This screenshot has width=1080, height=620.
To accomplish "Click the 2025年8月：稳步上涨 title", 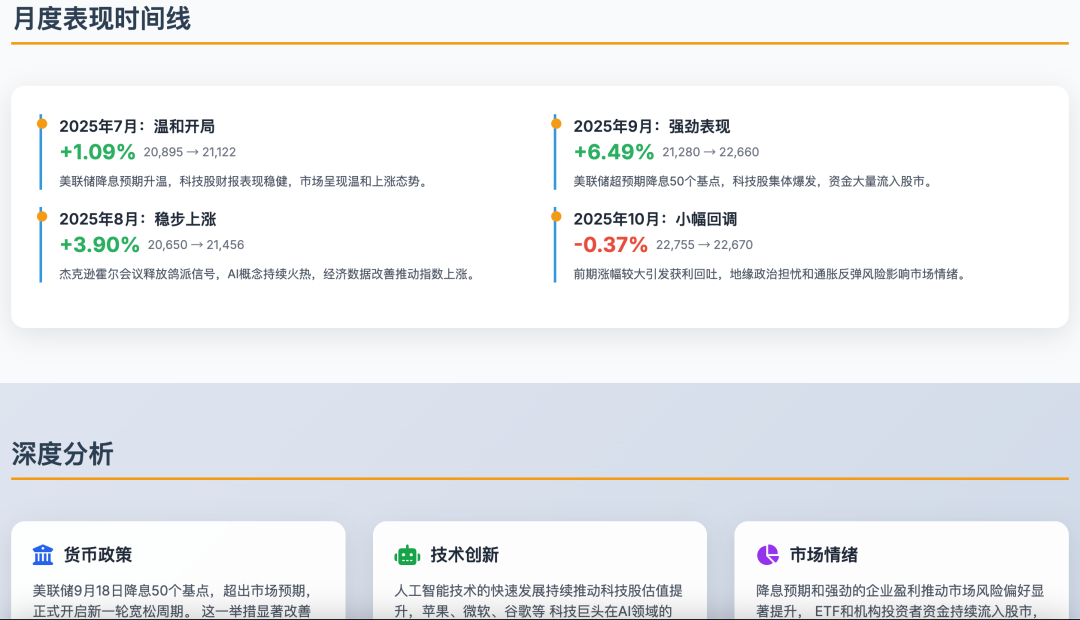I will tap(137, 219).
